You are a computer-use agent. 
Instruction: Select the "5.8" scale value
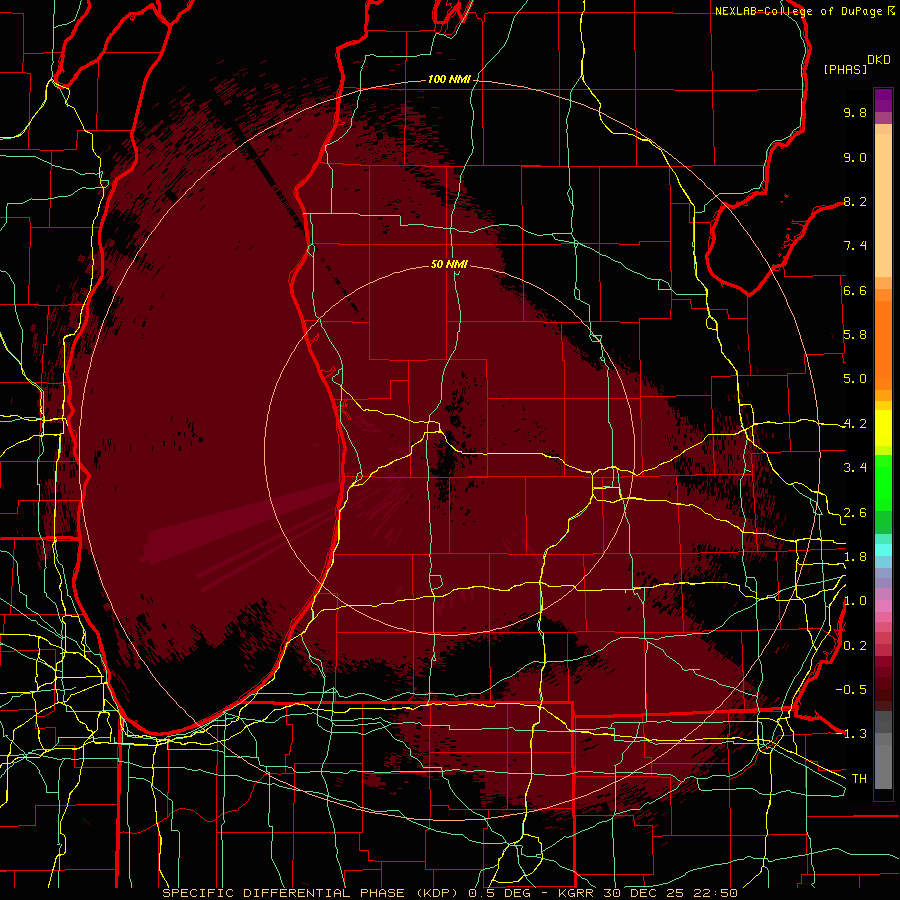(855, 335)
